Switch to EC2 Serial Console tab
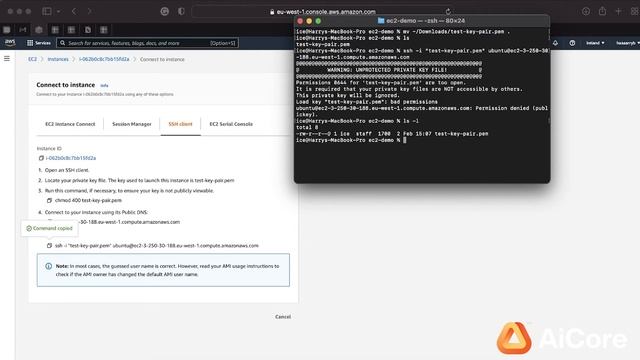 coord(231,124)
